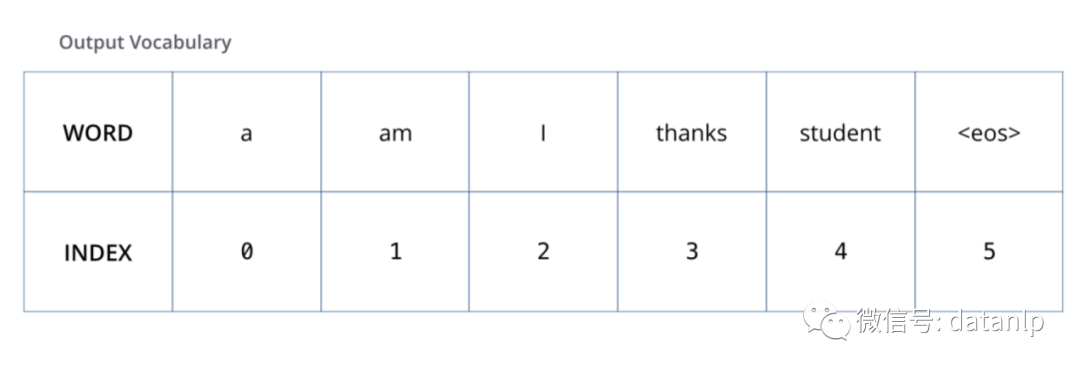Select the index 3 cell
The image size is (1080, 372).
click(x=692, y=252)
